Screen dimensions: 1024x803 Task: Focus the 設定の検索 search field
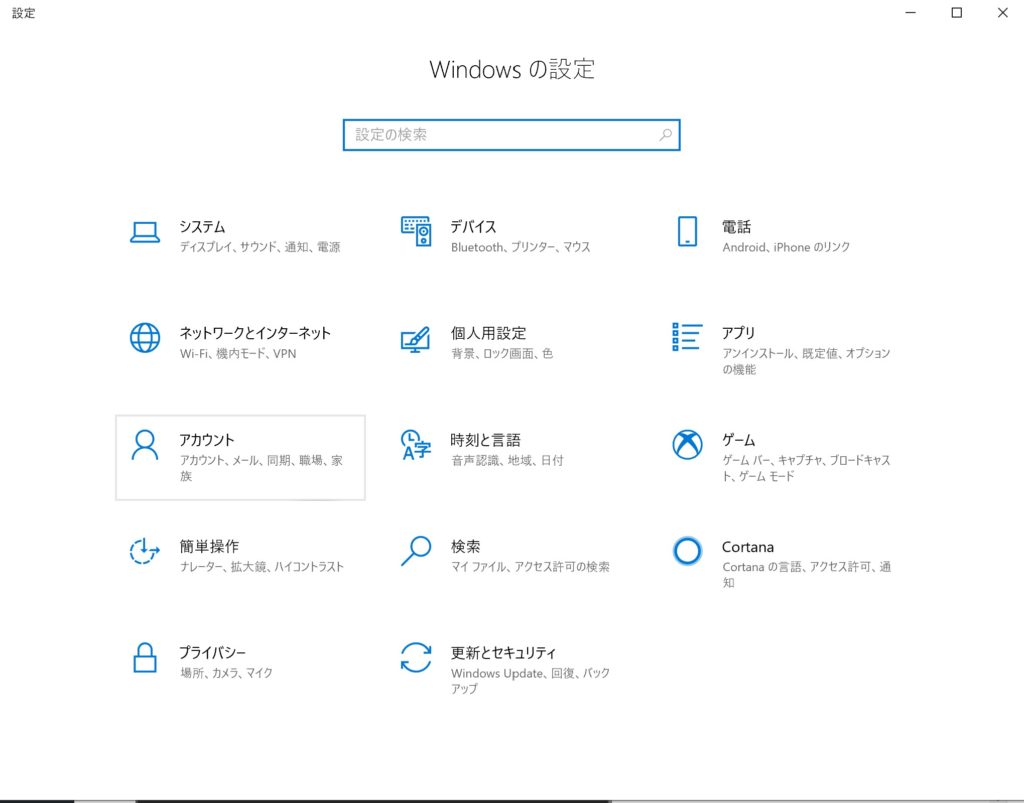(x=511, y=135)
